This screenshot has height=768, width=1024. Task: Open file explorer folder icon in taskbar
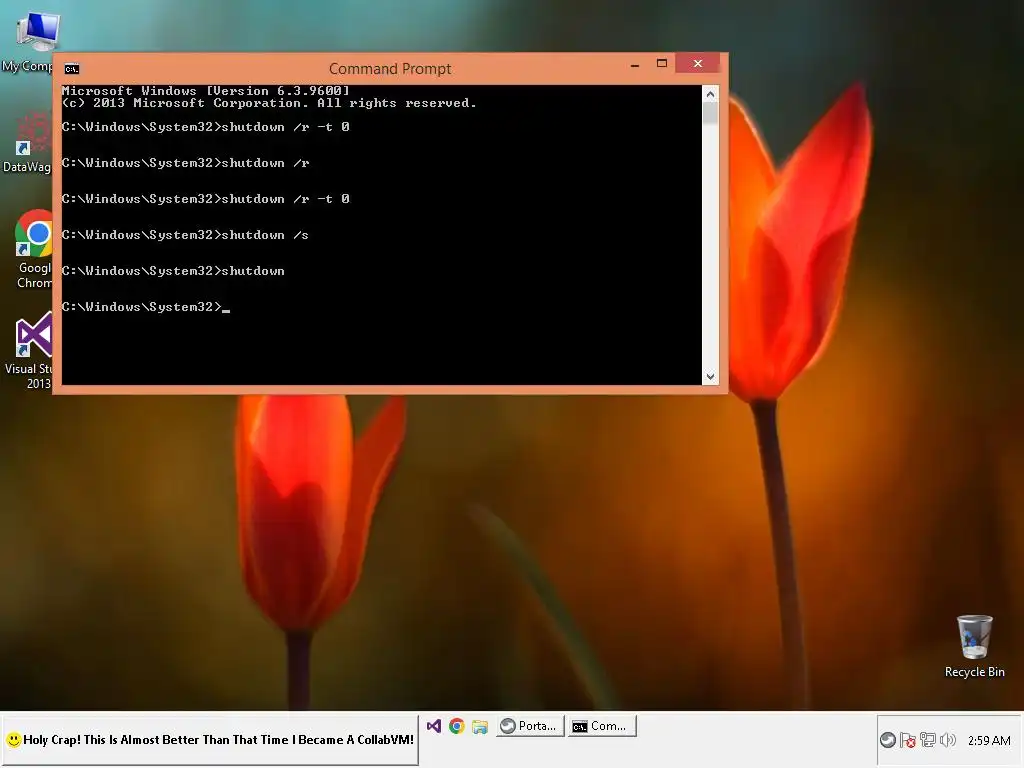[x=480, y=726]
